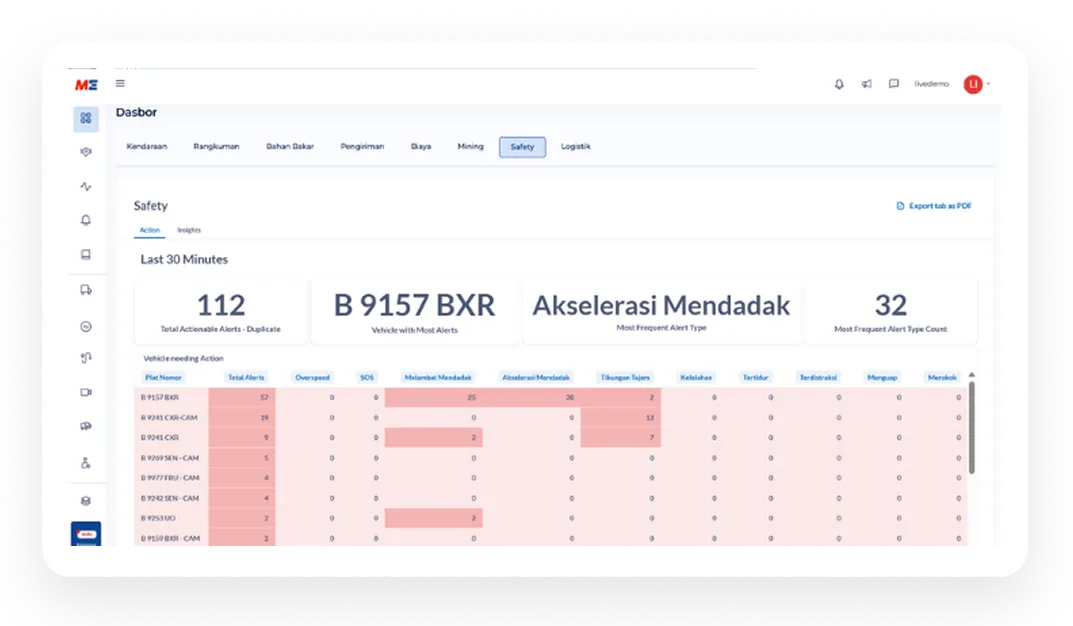This screenshot has width=1073, height=626.
Task: Select the Action sub-tab
Action: pos(149,230)
